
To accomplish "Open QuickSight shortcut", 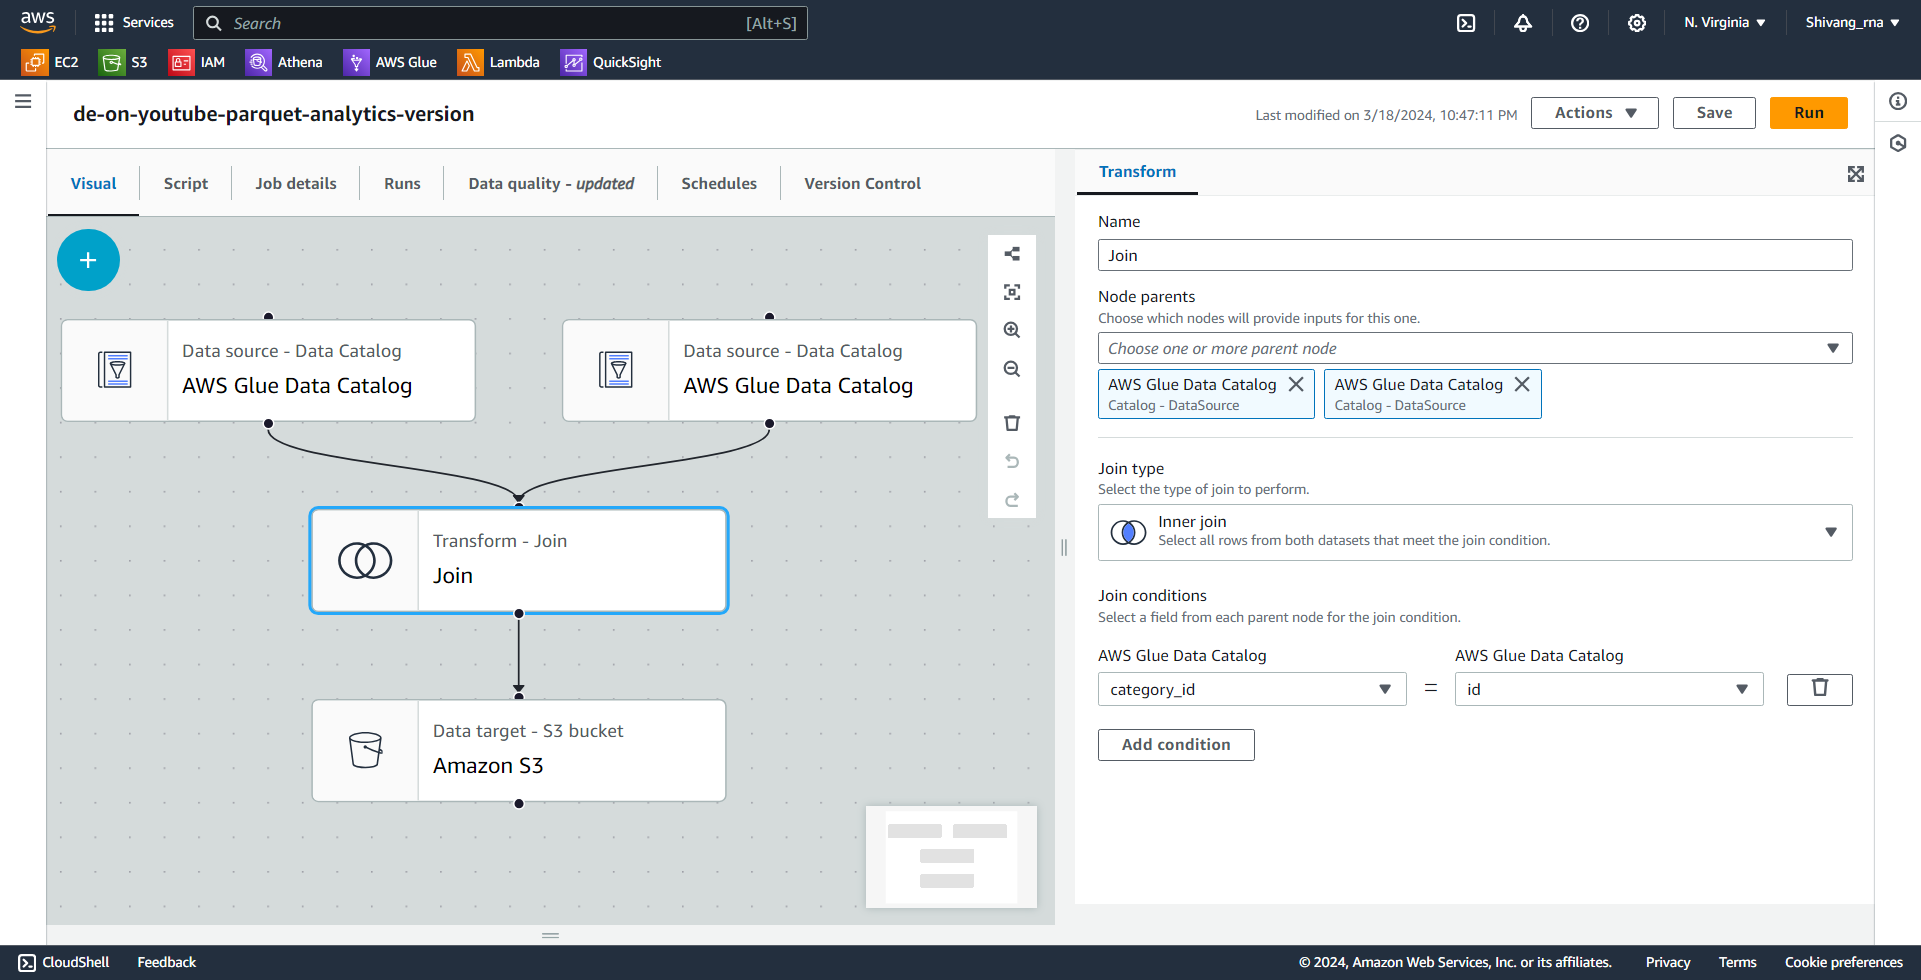I will tap(611, 62).
